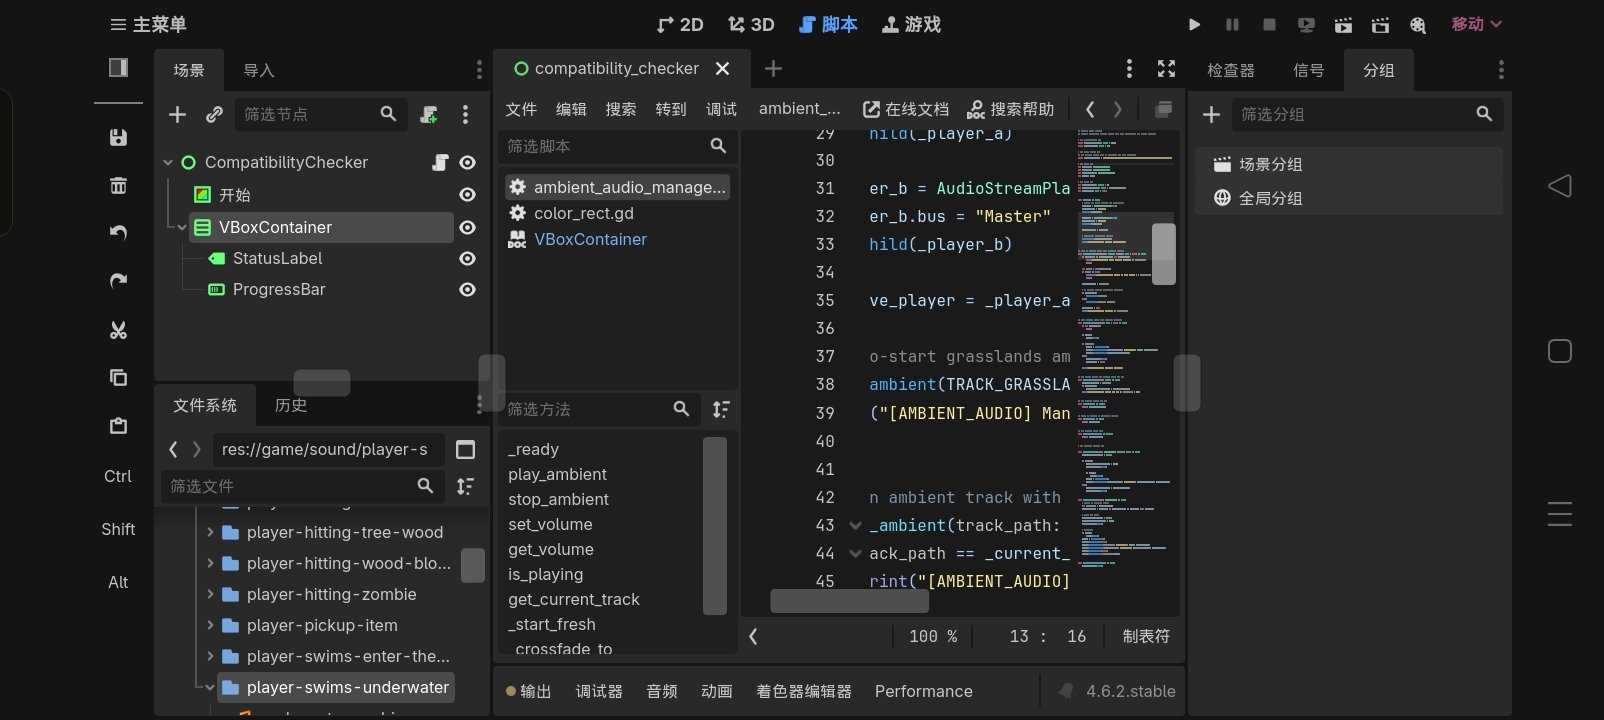
Task: Open the Performance bottom panel
Action: point(923,691)
